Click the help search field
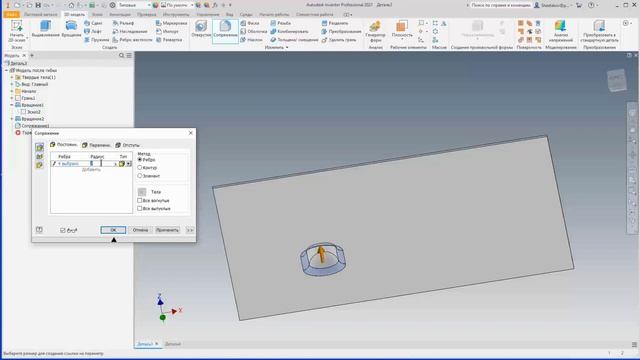Image resolution: width=640 pixels, height=360 pixels. click(501, 5)
